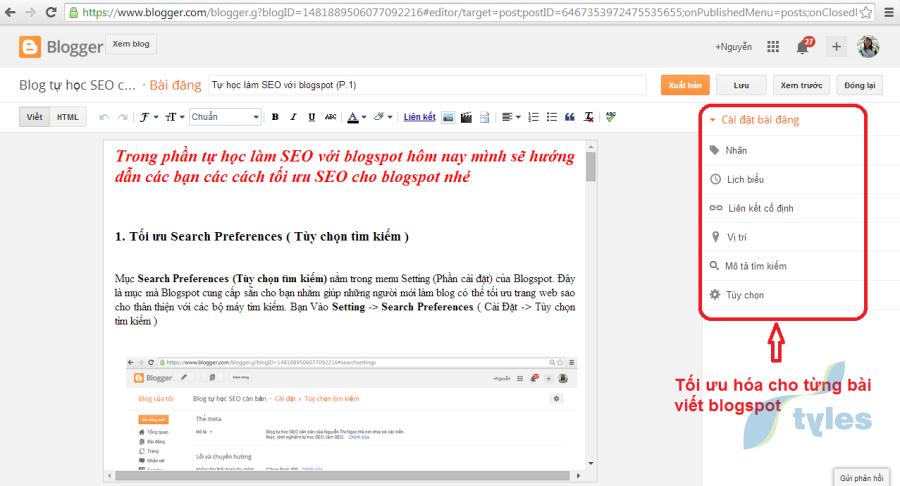The width and height of the screenshot is (900, 486).
Task: Click the Blog tự học SEO title
Action: coord(77,85)
